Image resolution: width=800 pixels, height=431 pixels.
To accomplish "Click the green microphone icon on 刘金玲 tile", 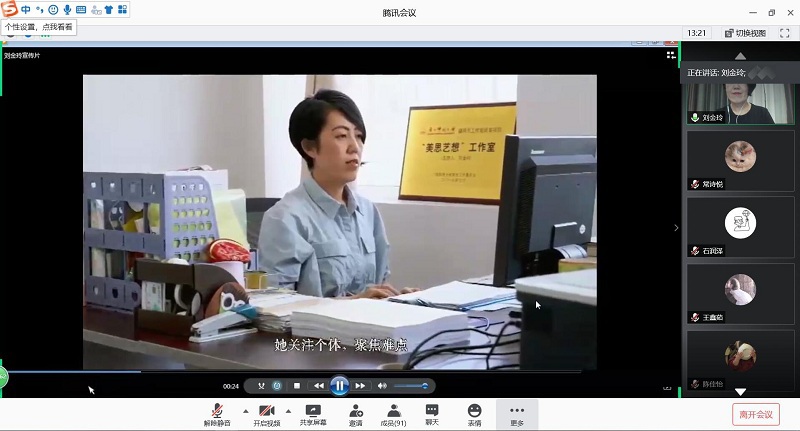I will click(x=695, y=117).
